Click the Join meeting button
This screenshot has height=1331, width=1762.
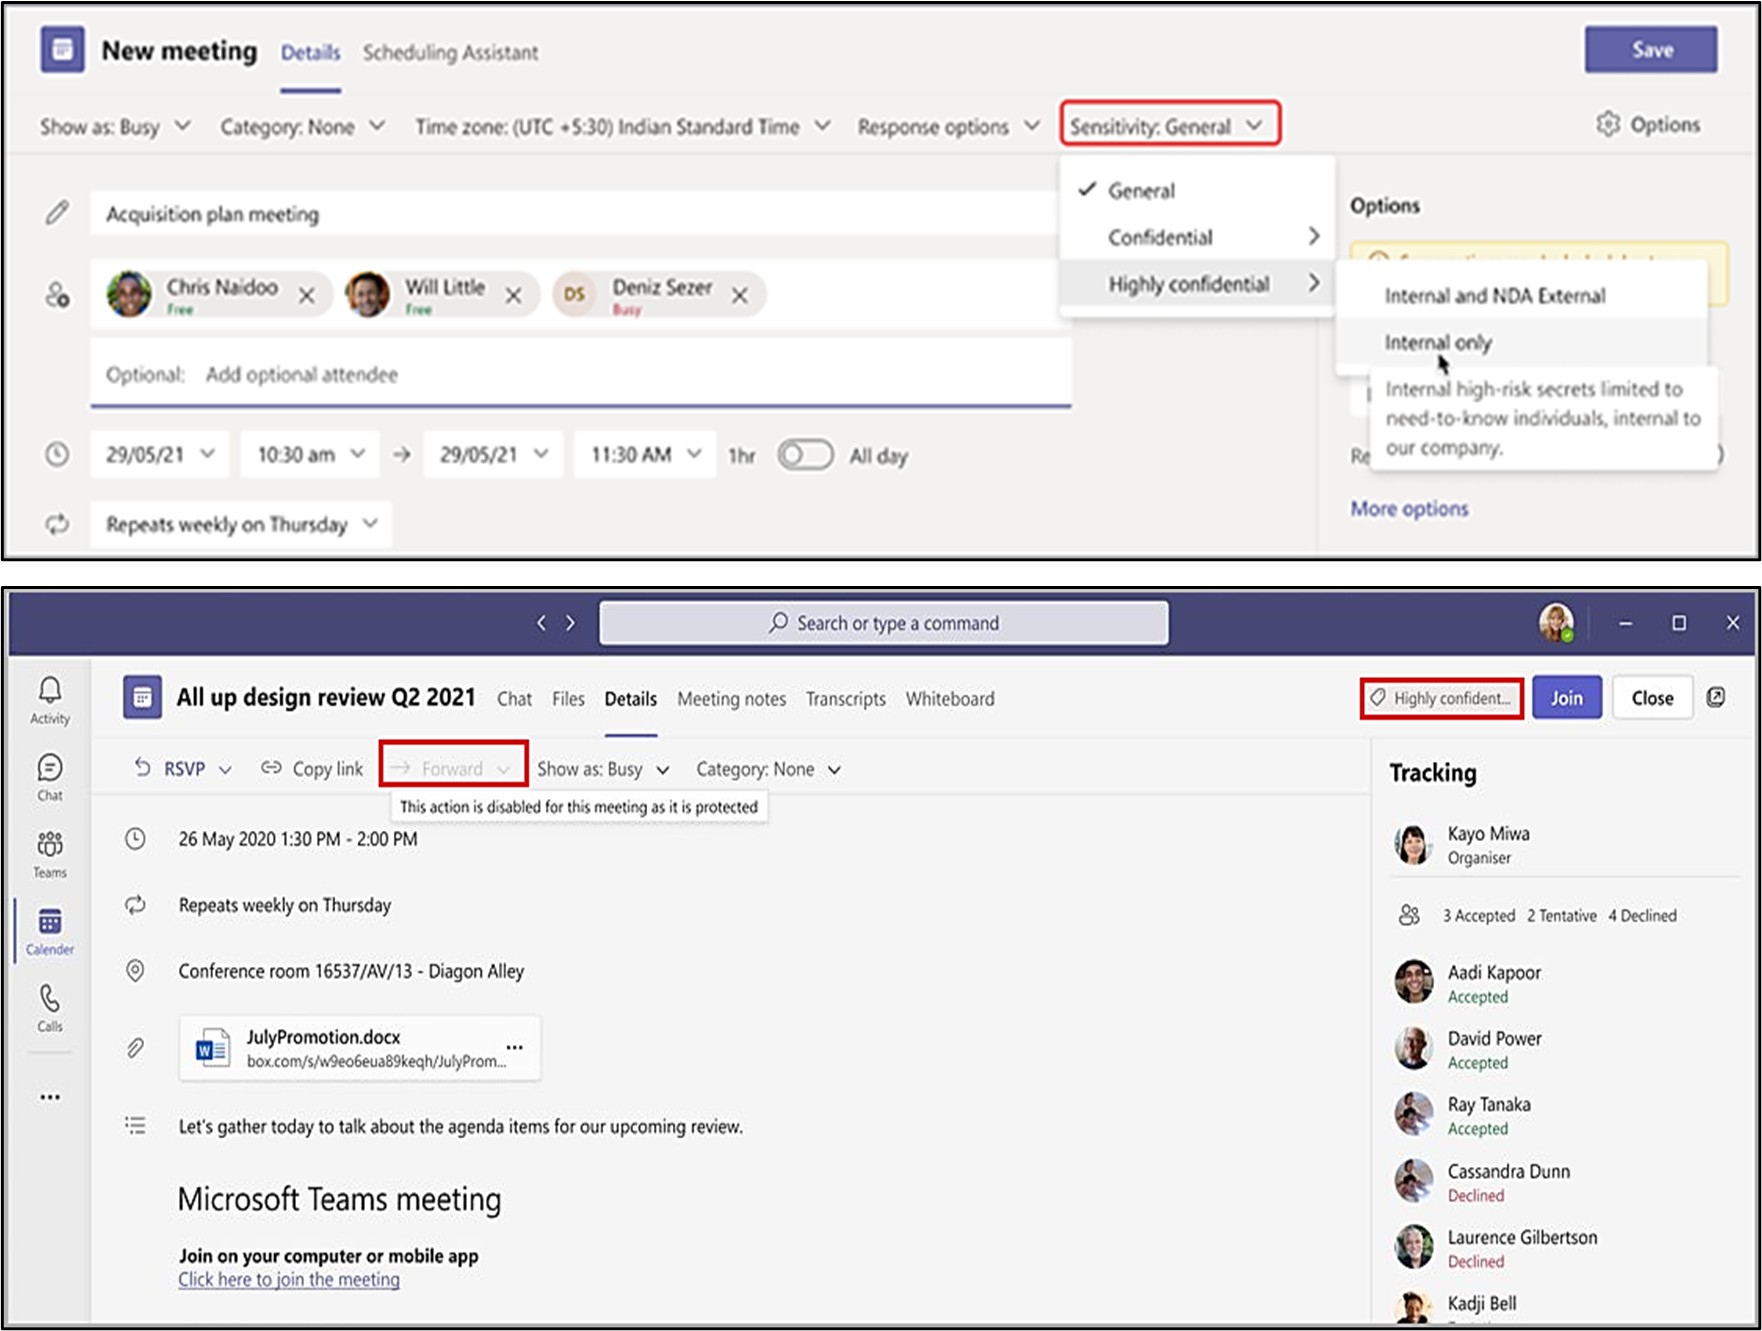[x=1566, y=698]
